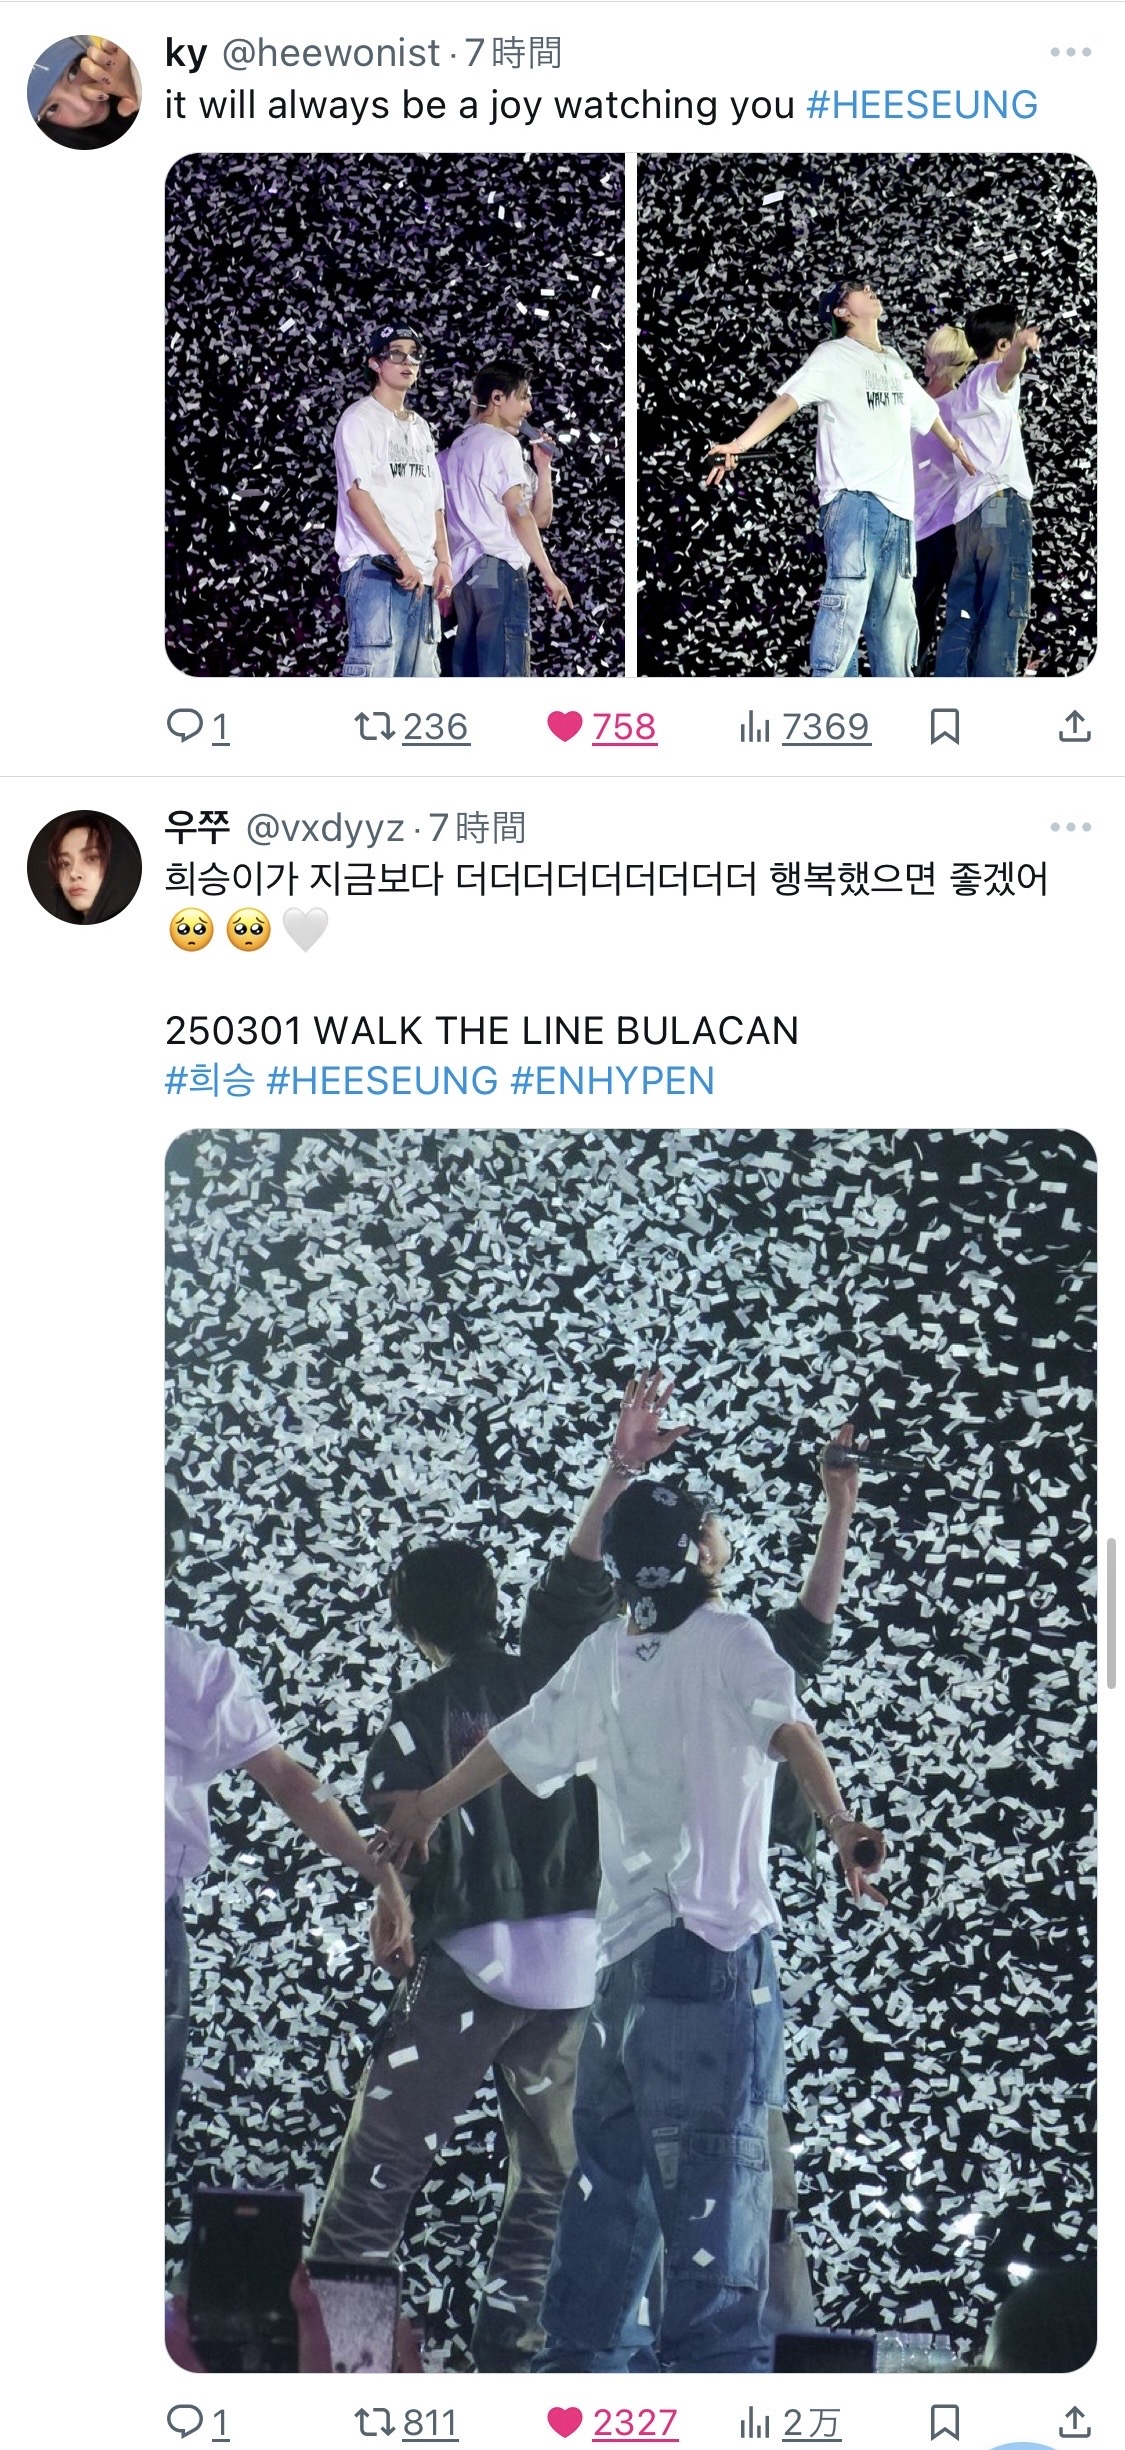Image resolution: width=1125 pixels, height=2450 pixels.
Task: Reply to heewonist's tweet
Action: 197,726
